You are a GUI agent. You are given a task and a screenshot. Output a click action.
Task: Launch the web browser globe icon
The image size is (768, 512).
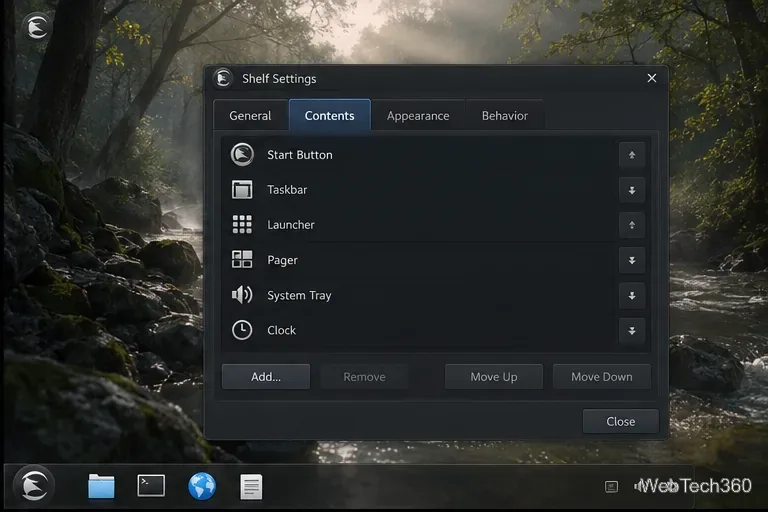click(x=202, y=486)
